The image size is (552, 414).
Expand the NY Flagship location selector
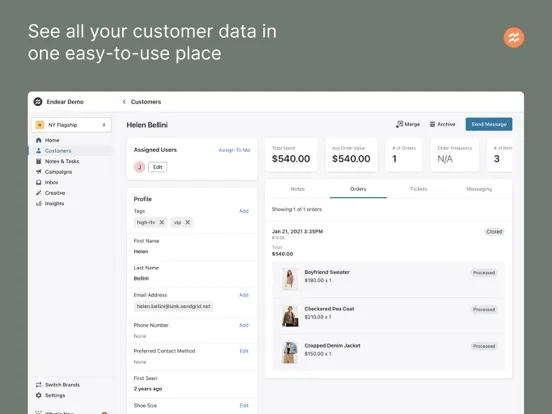71,125
